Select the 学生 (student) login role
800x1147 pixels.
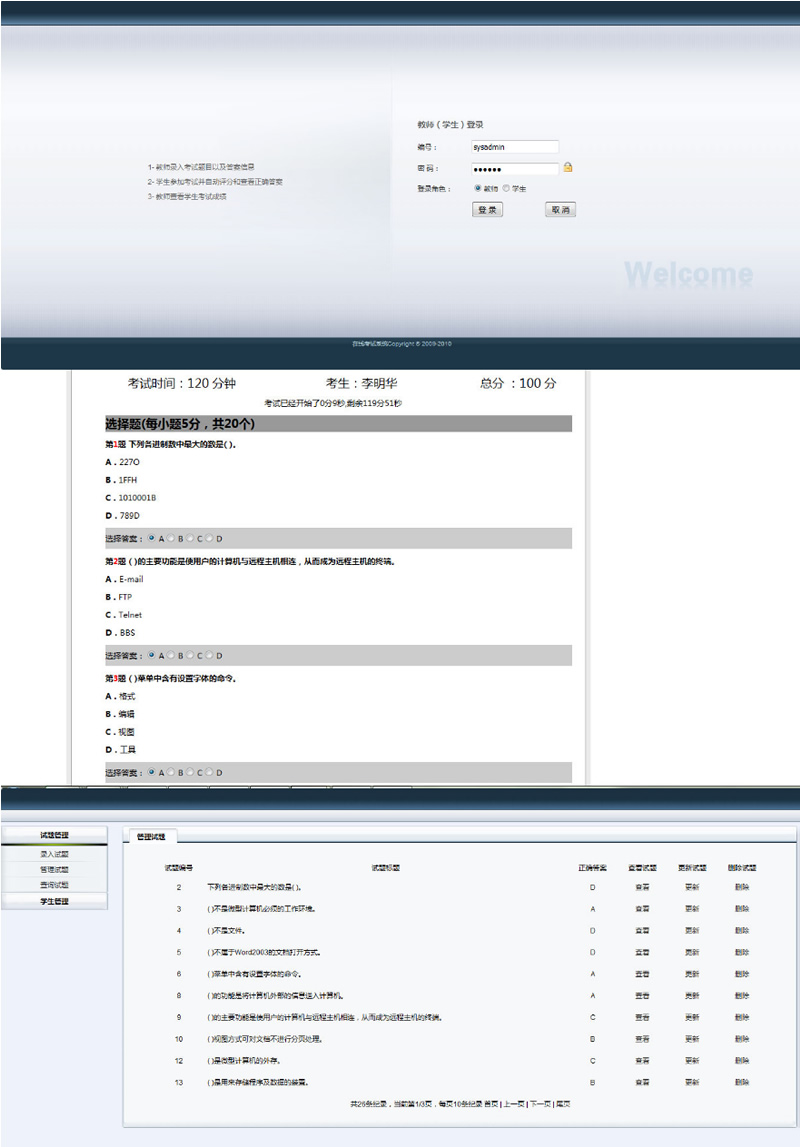(x=504, y=188)
